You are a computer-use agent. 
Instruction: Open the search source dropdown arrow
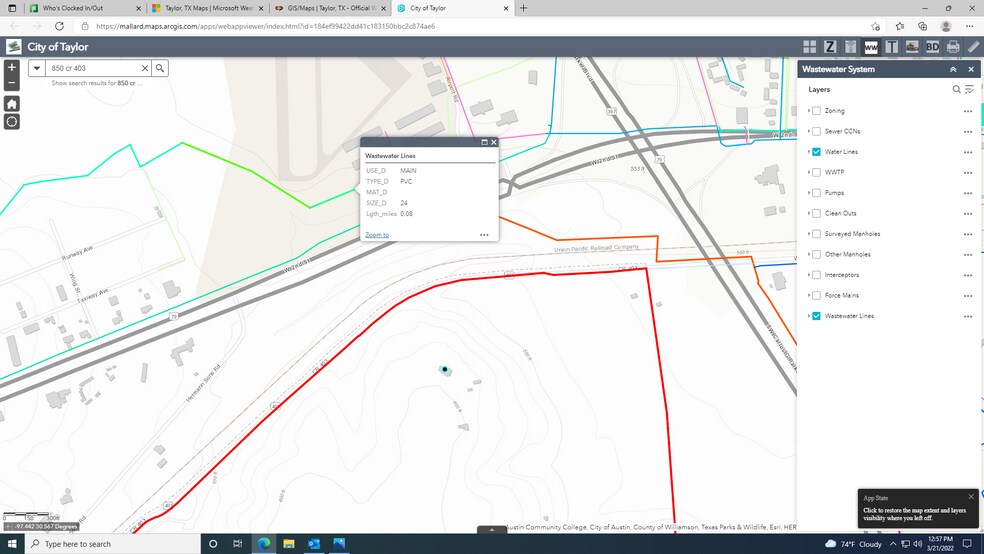point(37,68)
